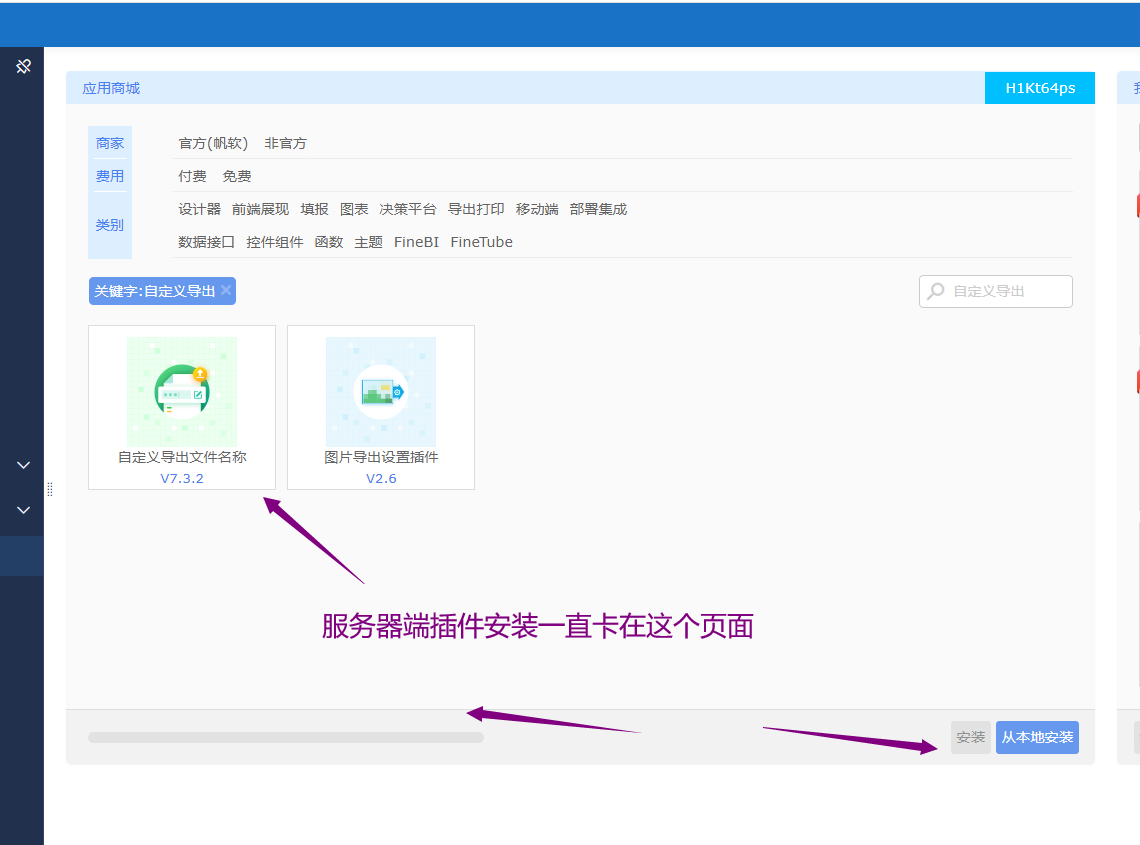
Task: Click the pin icon in the sidebar
Action: [x=23, y=66]
